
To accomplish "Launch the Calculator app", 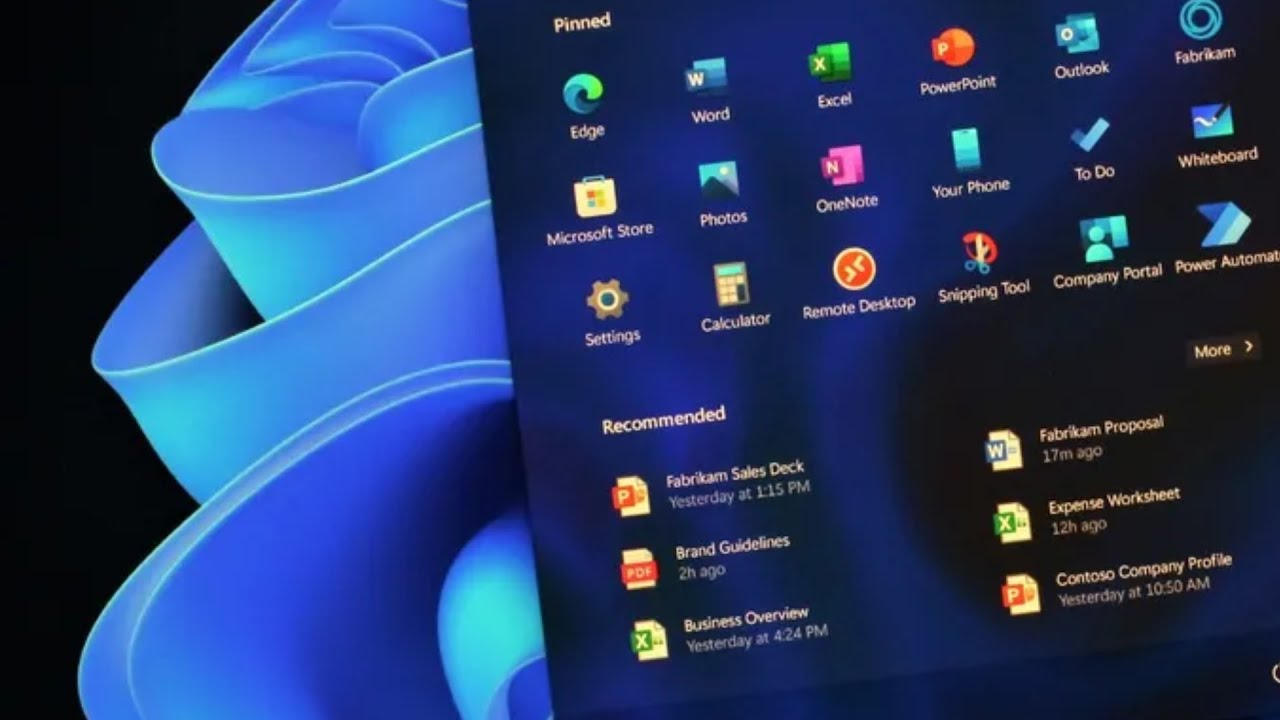I will (x=731, y=284).
